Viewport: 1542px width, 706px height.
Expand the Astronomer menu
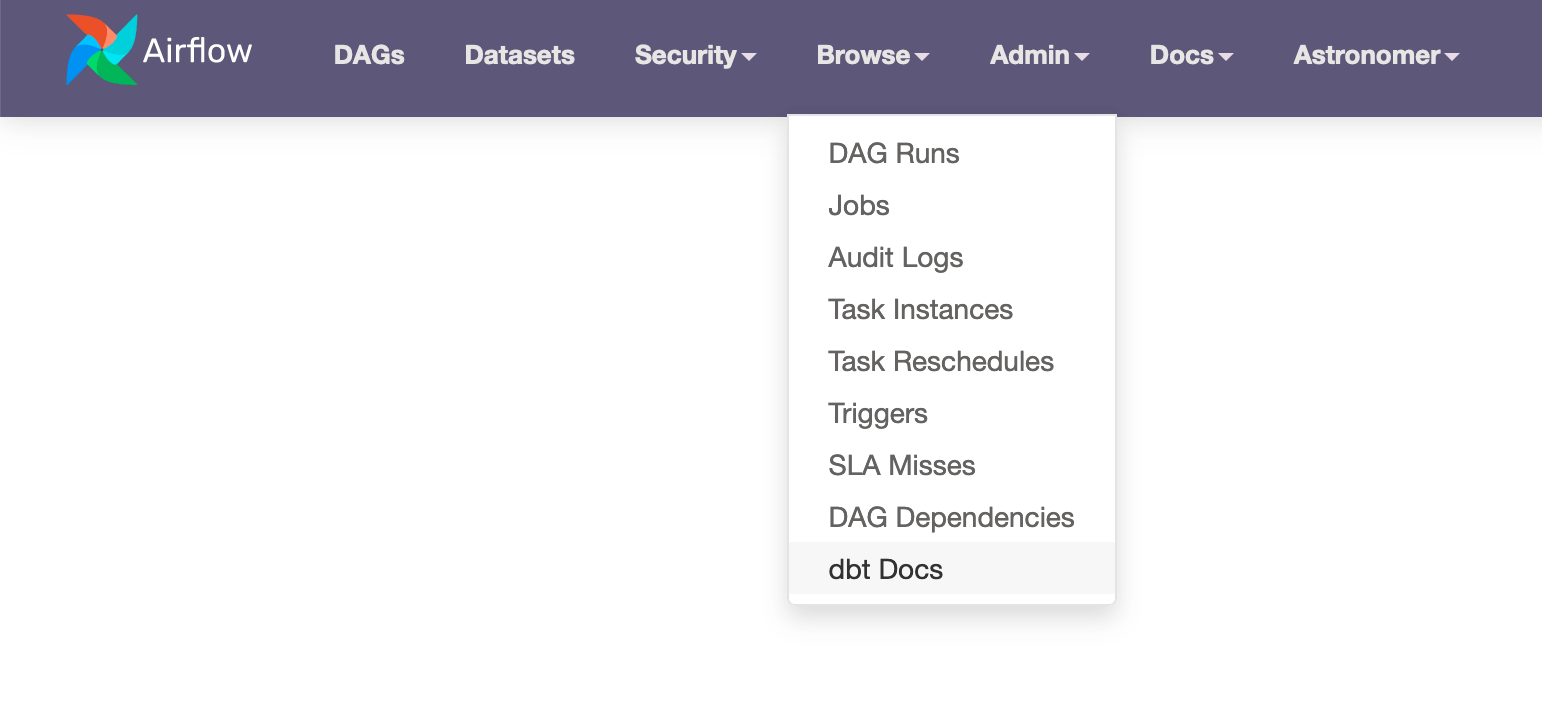point(1367,56)
